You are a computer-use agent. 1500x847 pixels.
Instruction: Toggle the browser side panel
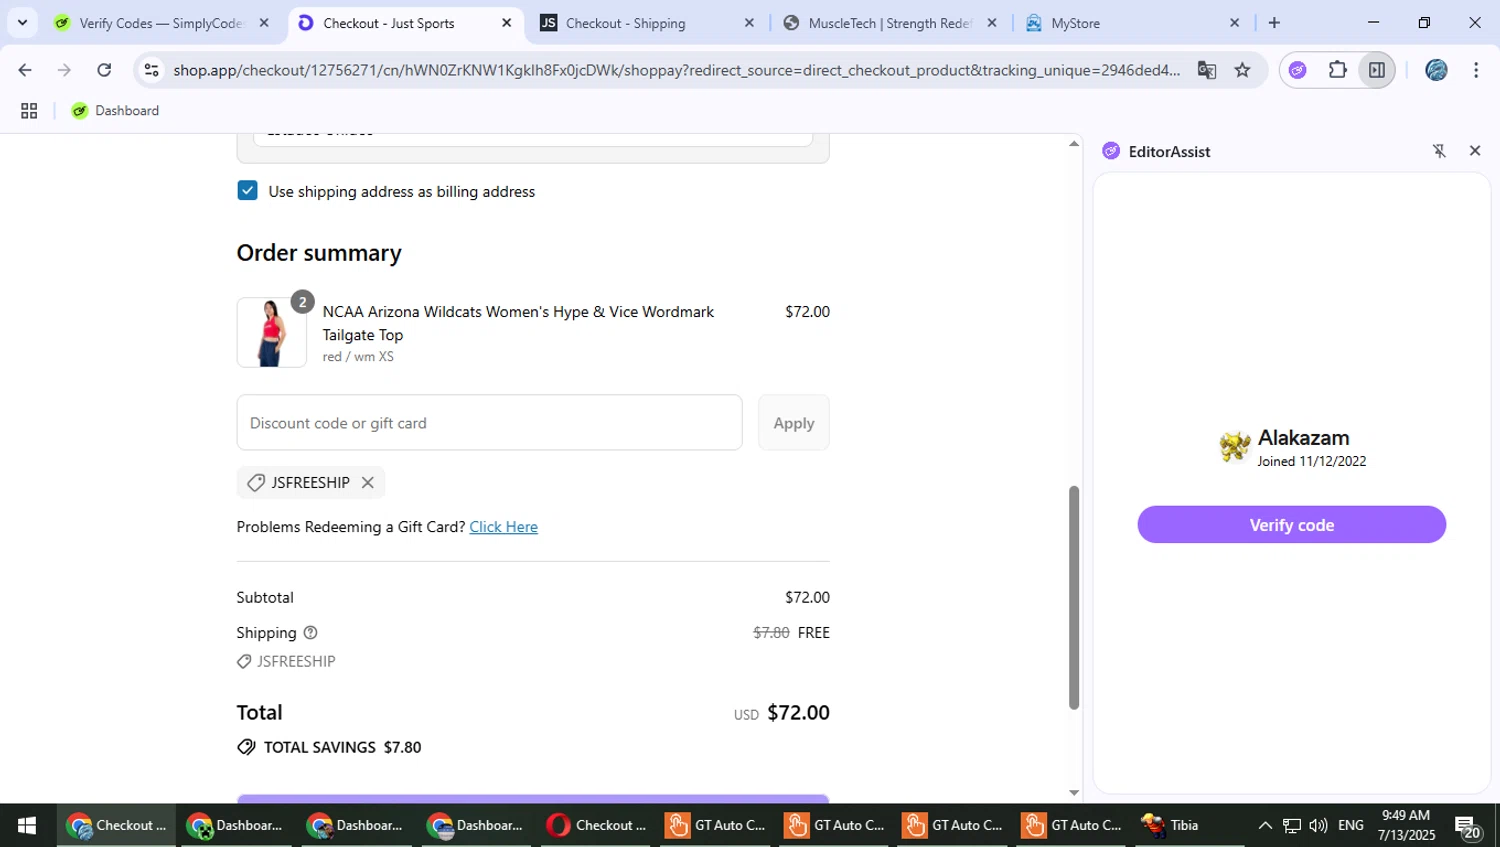click(1377, 70)
